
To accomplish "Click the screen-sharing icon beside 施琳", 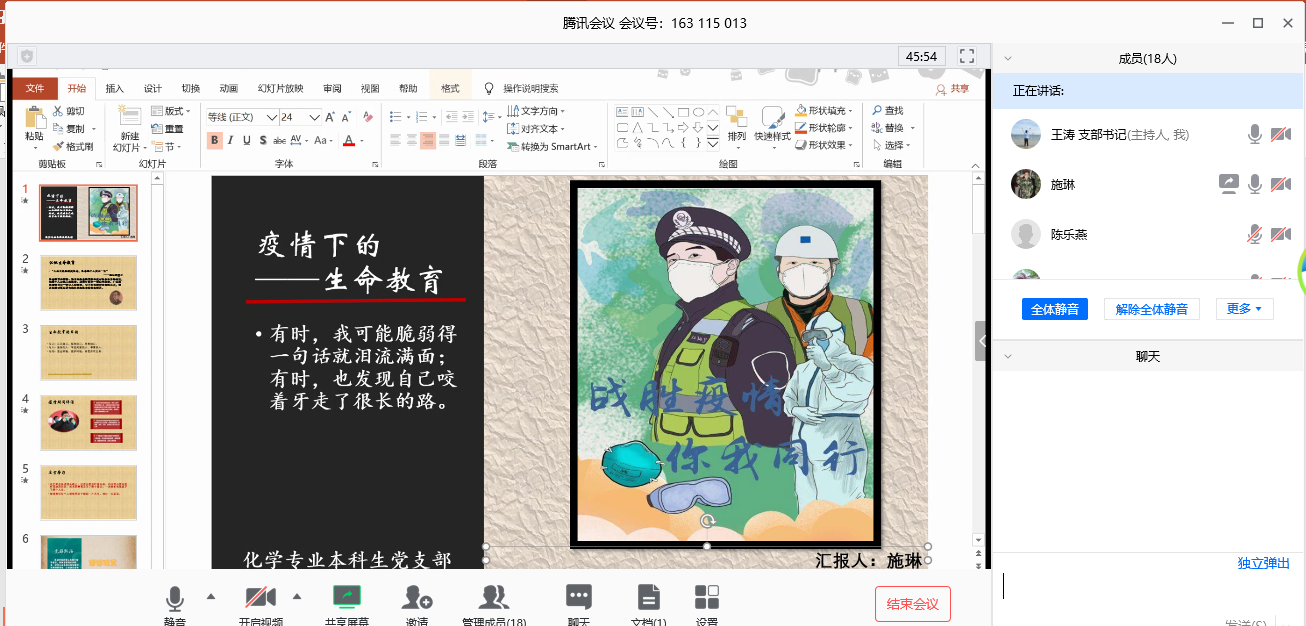I will (x=1228, y=184).
